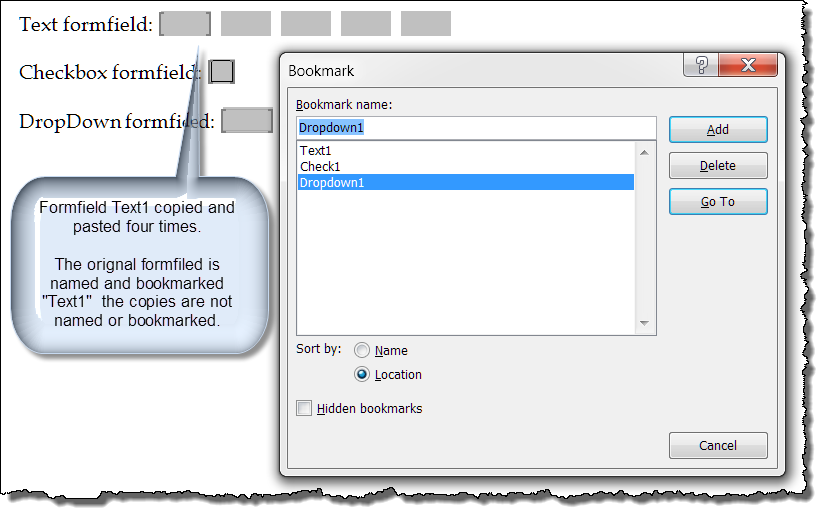Toggle the Checkbox formfield in document
824x514 pixels.
click(221, 71)
